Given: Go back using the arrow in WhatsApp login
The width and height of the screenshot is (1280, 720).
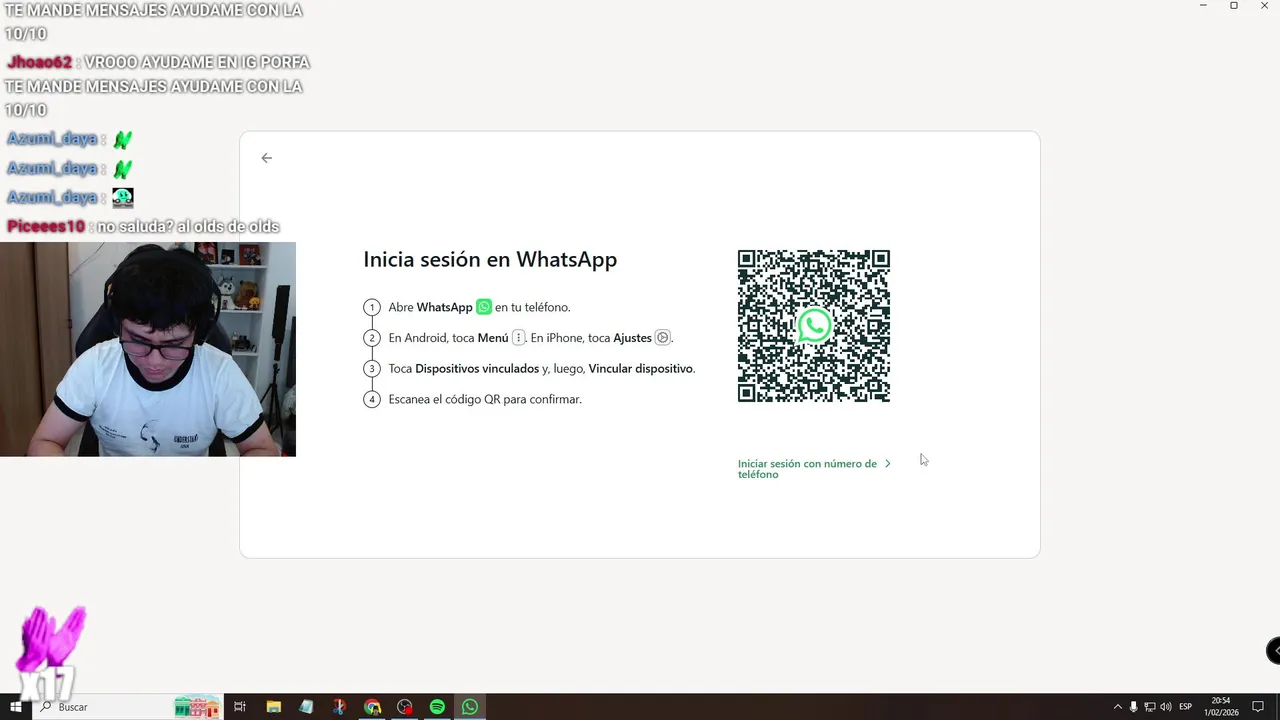Looking at the screenshot, I should pyautogui.click(x=266, y=158).
